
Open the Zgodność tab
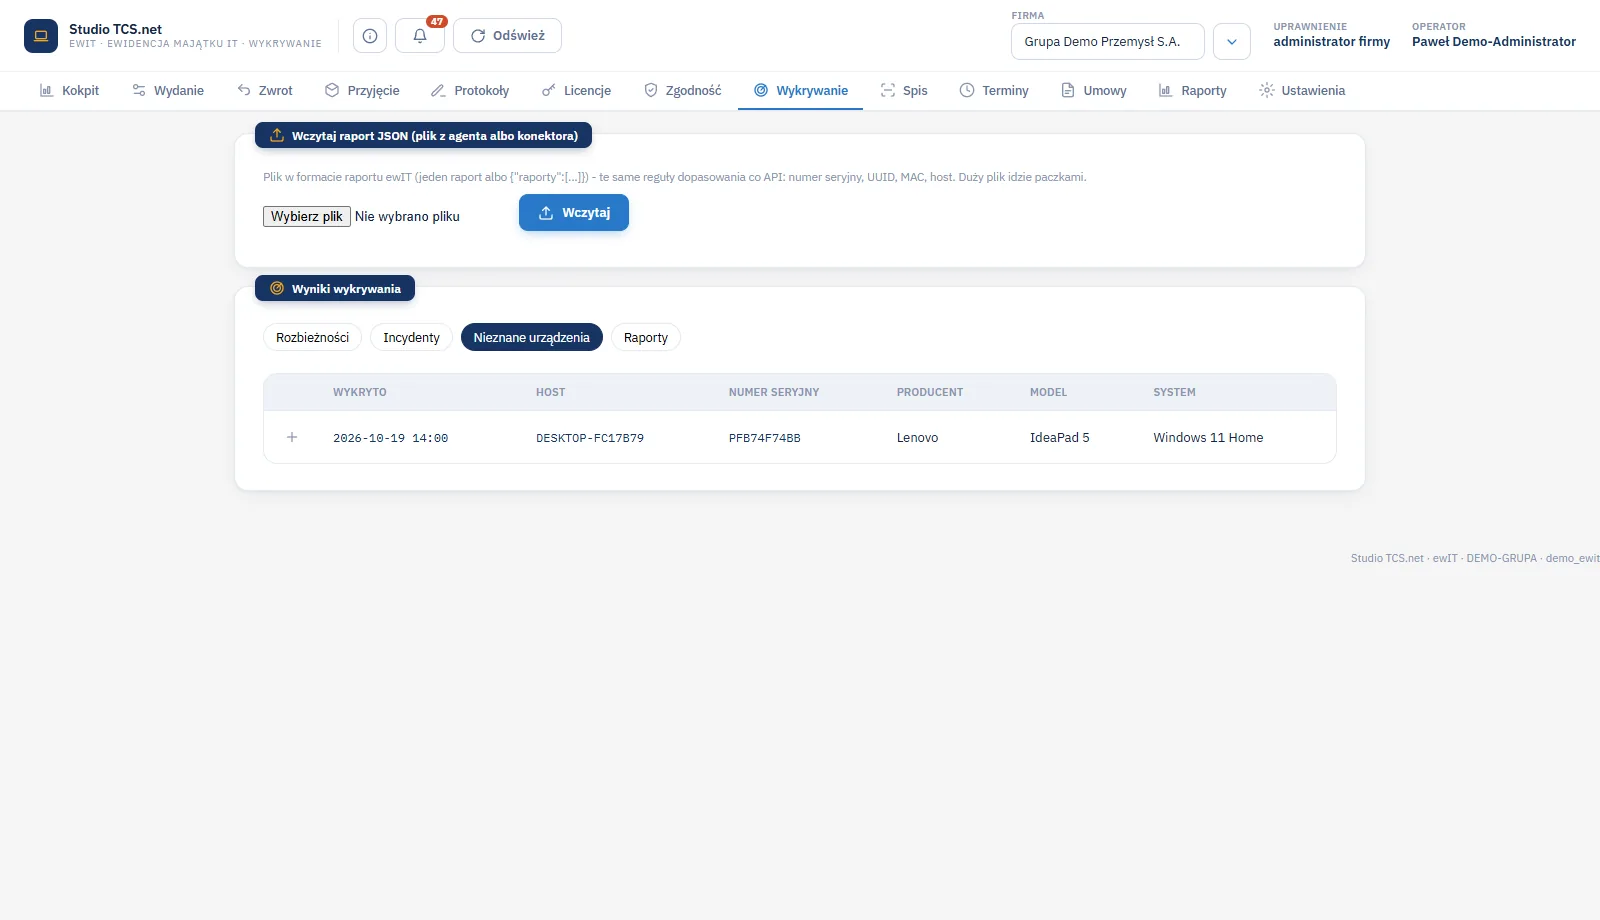[x=682, y=91]
